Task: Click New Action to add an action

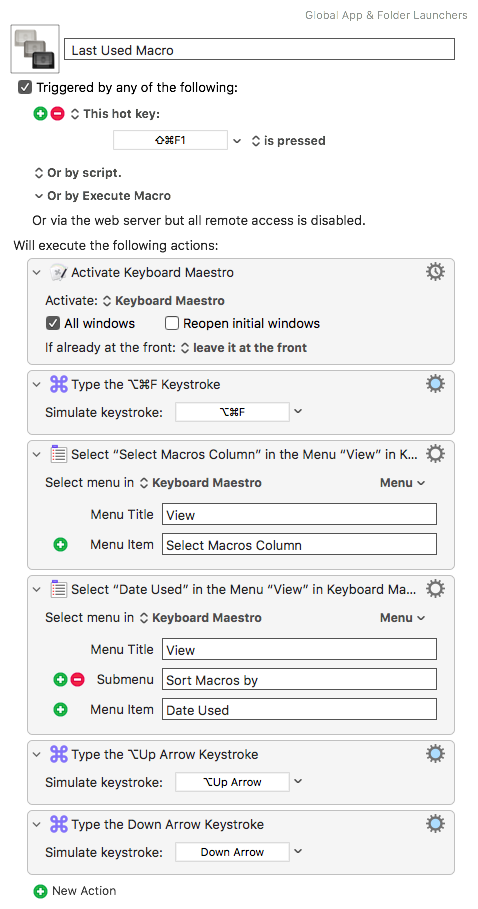Action: 75,890
